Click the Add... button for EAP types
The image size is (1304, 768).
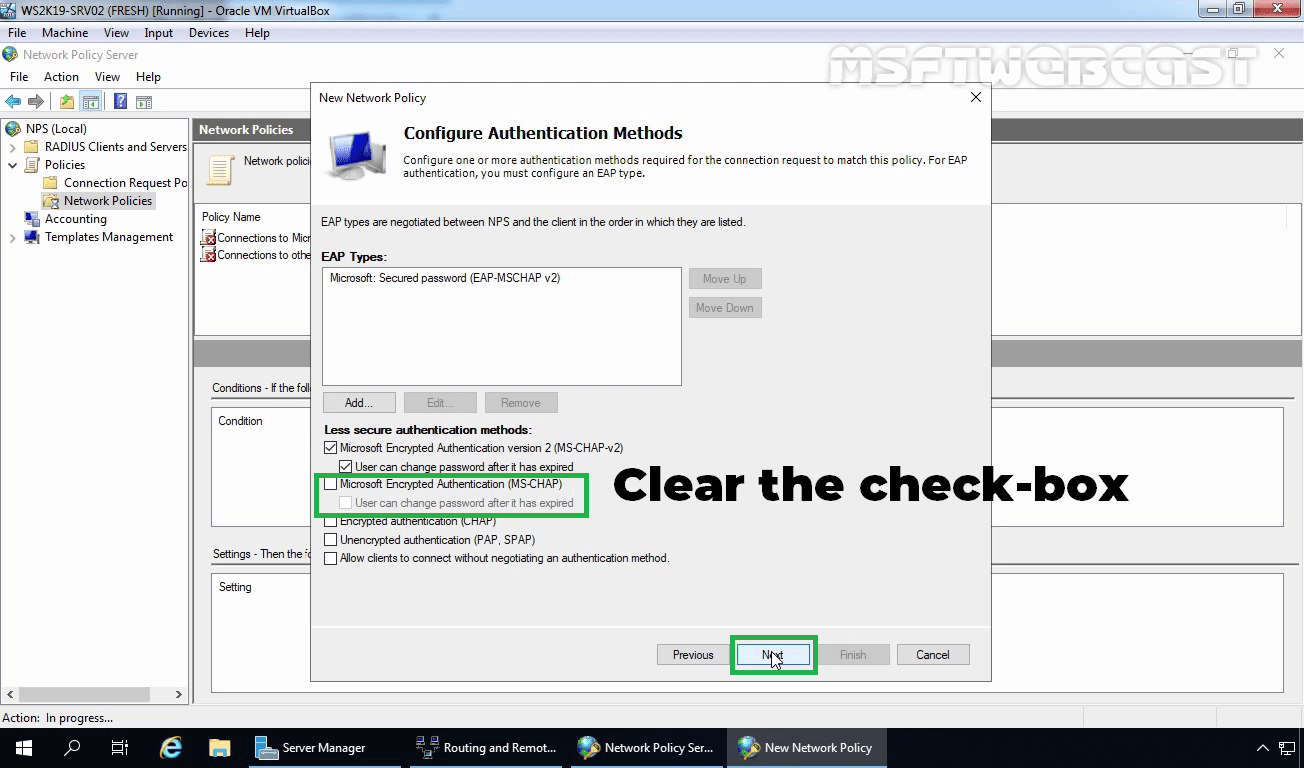pyautogui.click(x=359, y=403)
